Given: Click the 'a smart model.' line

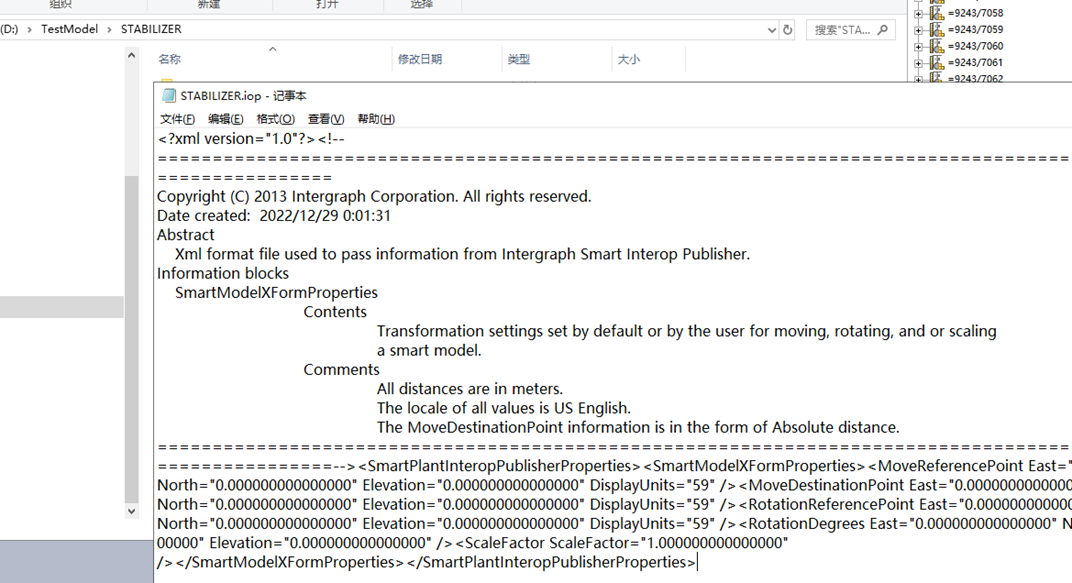Looking at the screenshot, I should (429, 351).
